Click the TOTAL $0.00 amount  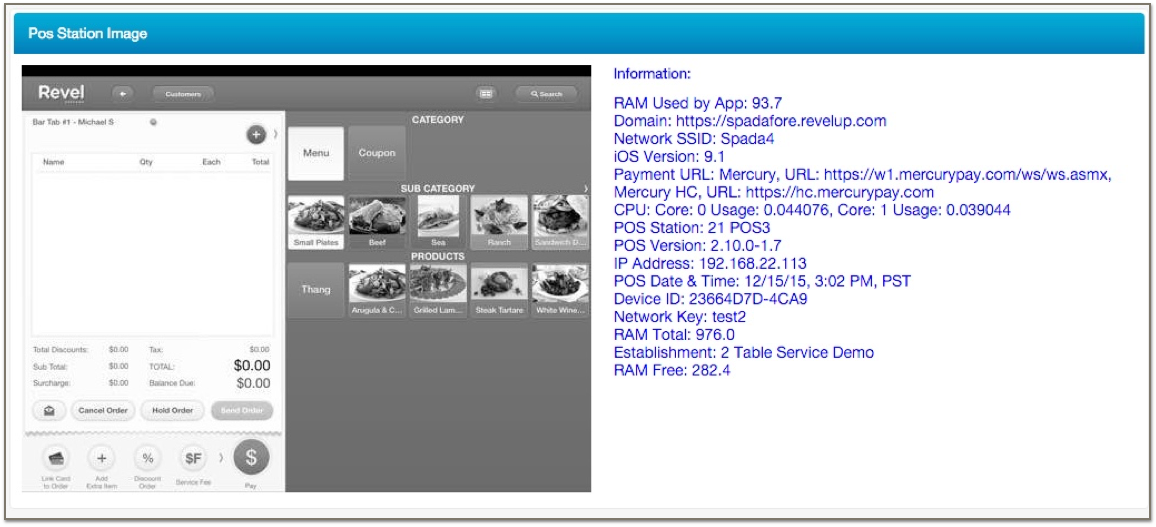click(252, 366)
